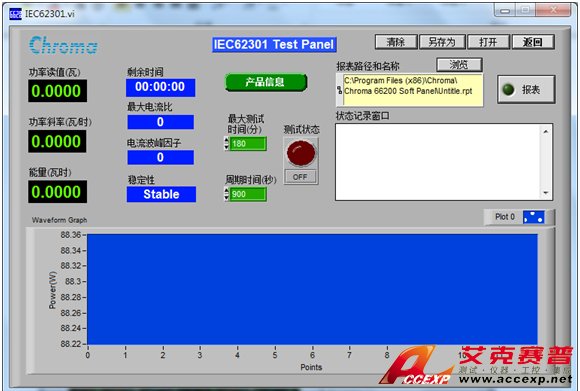Click the power slope 0.0000 display
Image resolution: width=580 pixels, height=391 pixels.
pyautogui.click(x=57, y=141)
